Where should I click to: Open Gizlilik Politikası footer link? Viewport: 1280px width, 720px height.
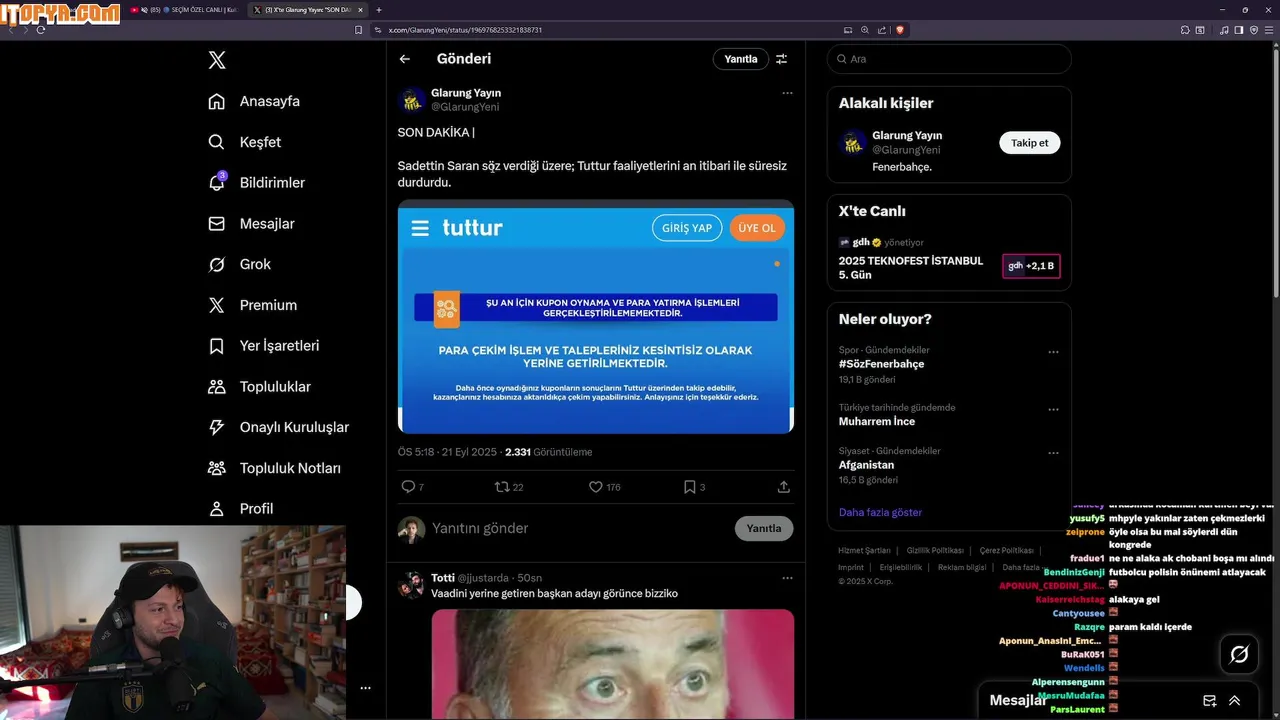coord(935,551)
